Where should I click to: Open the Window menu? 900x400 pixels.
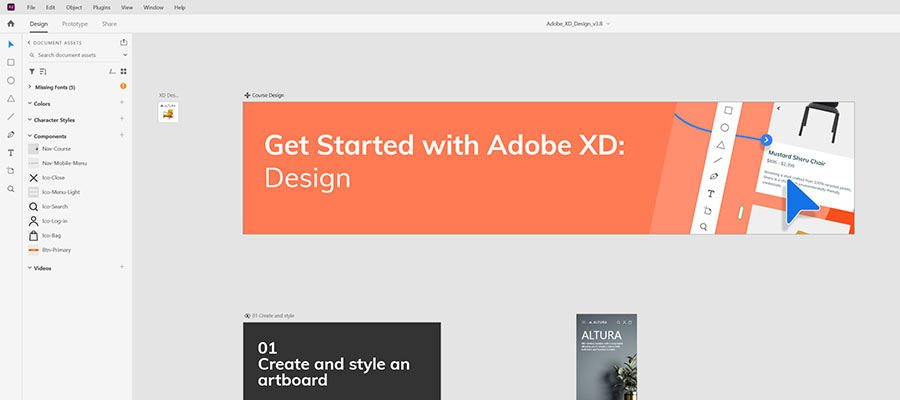tap(153, 7)
